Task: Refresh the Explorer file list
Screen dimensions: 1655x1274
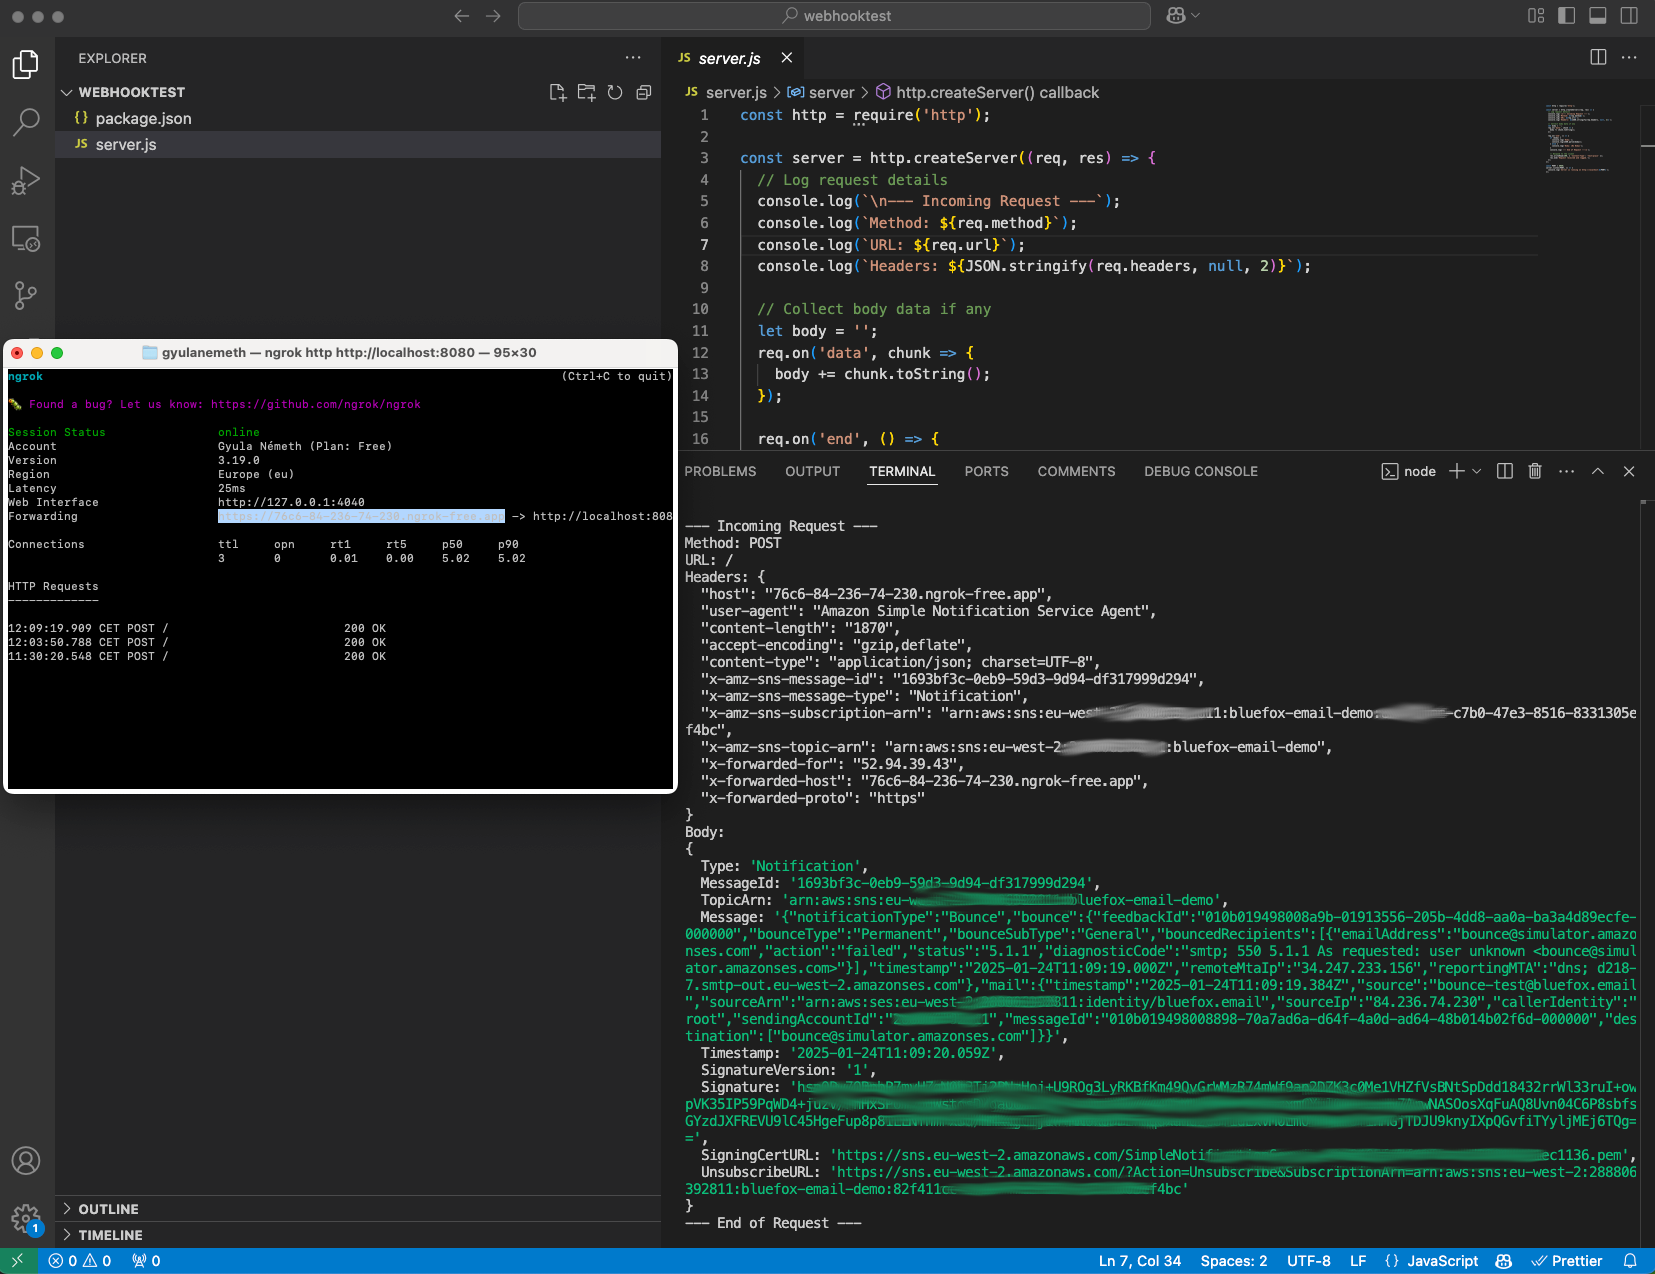Action: [614, 92]
